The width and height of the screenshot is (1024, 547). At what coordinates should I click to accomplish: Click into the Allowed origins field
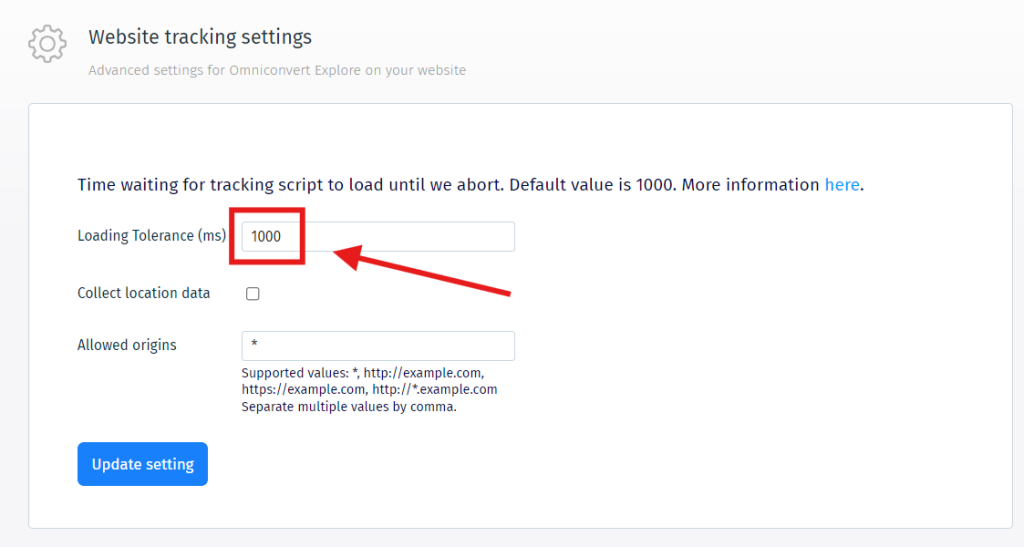[x=378, y=346]
